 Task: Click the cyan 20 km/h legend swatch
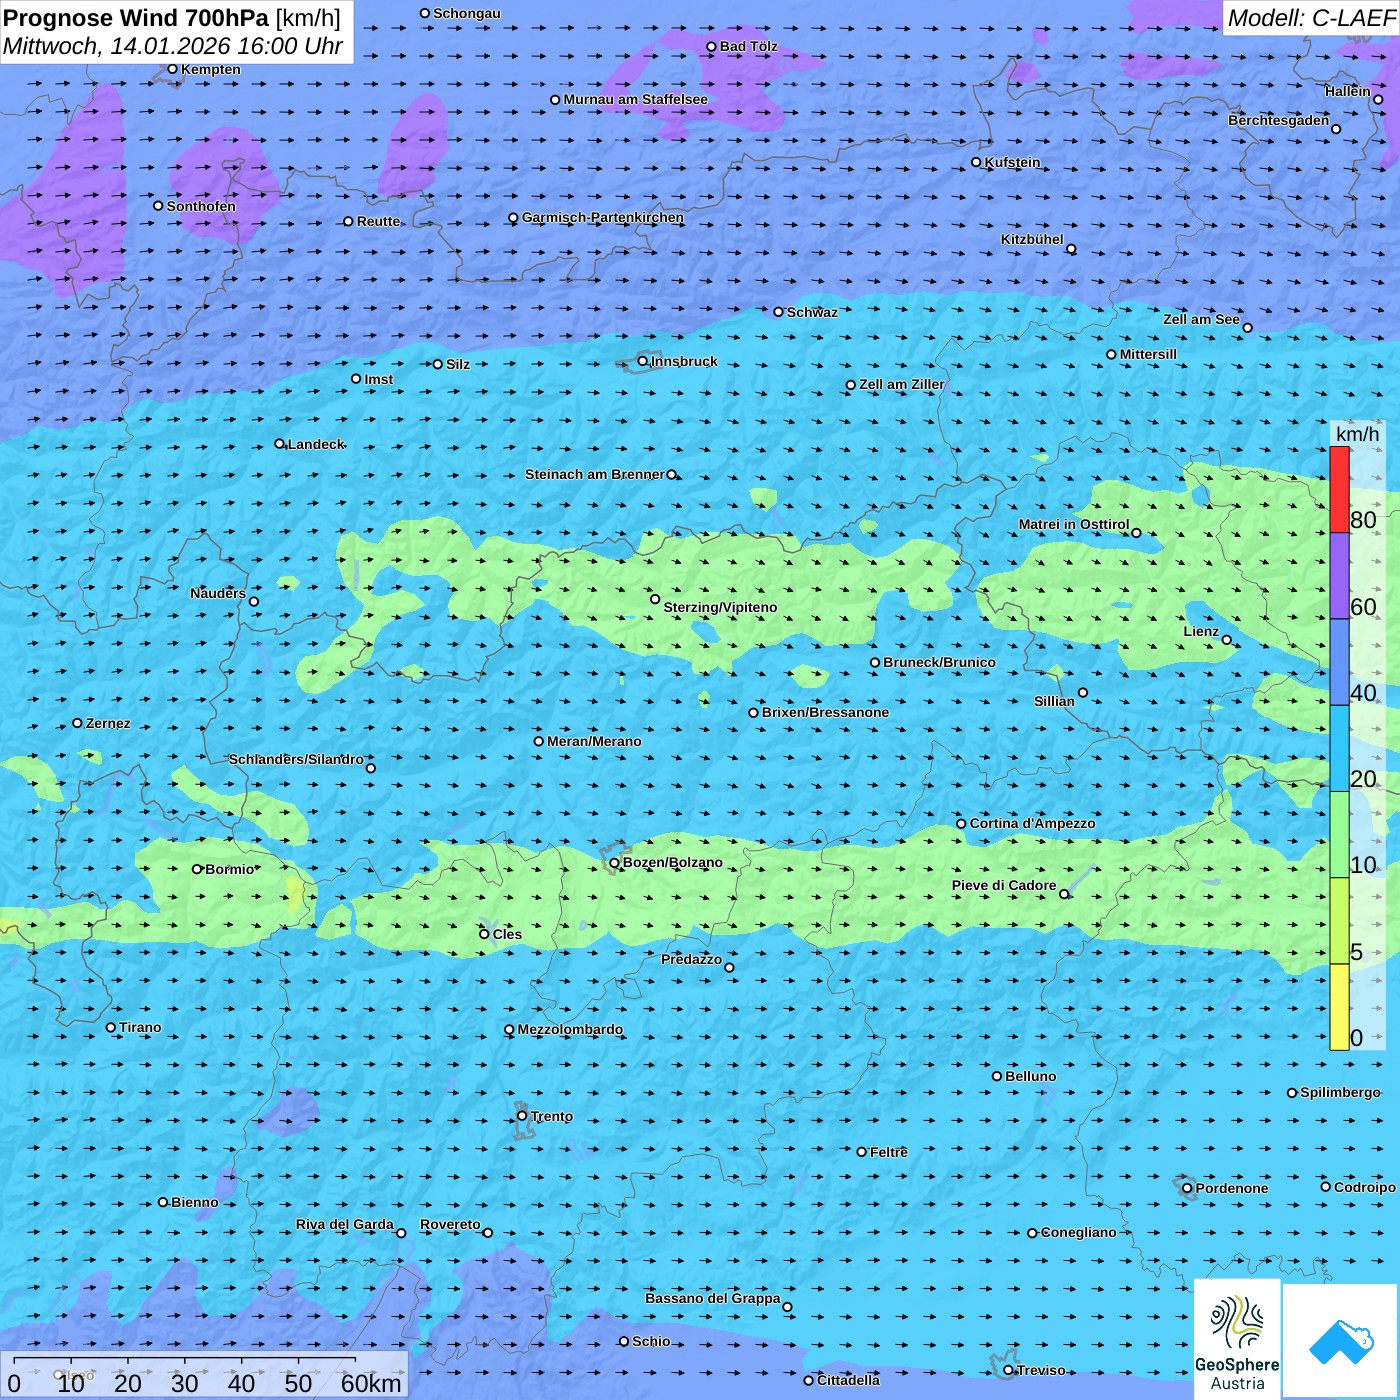tap(1339, 749)
